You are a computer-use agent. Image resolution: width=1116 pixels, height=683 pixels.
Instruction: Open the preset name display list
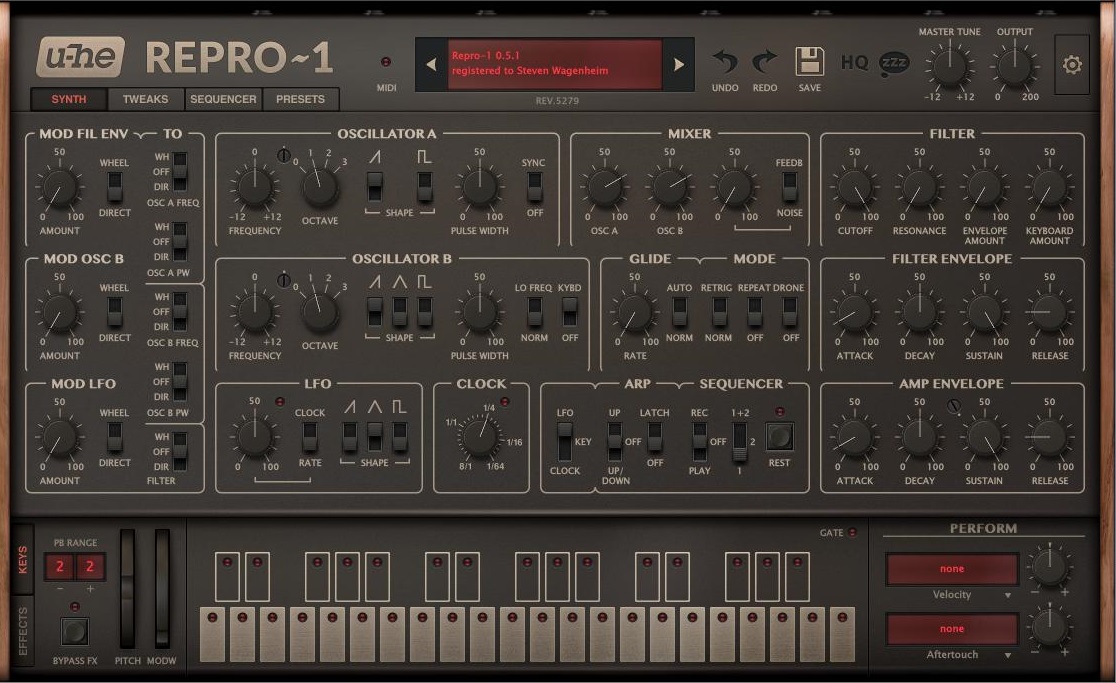[x=554, y=64]
